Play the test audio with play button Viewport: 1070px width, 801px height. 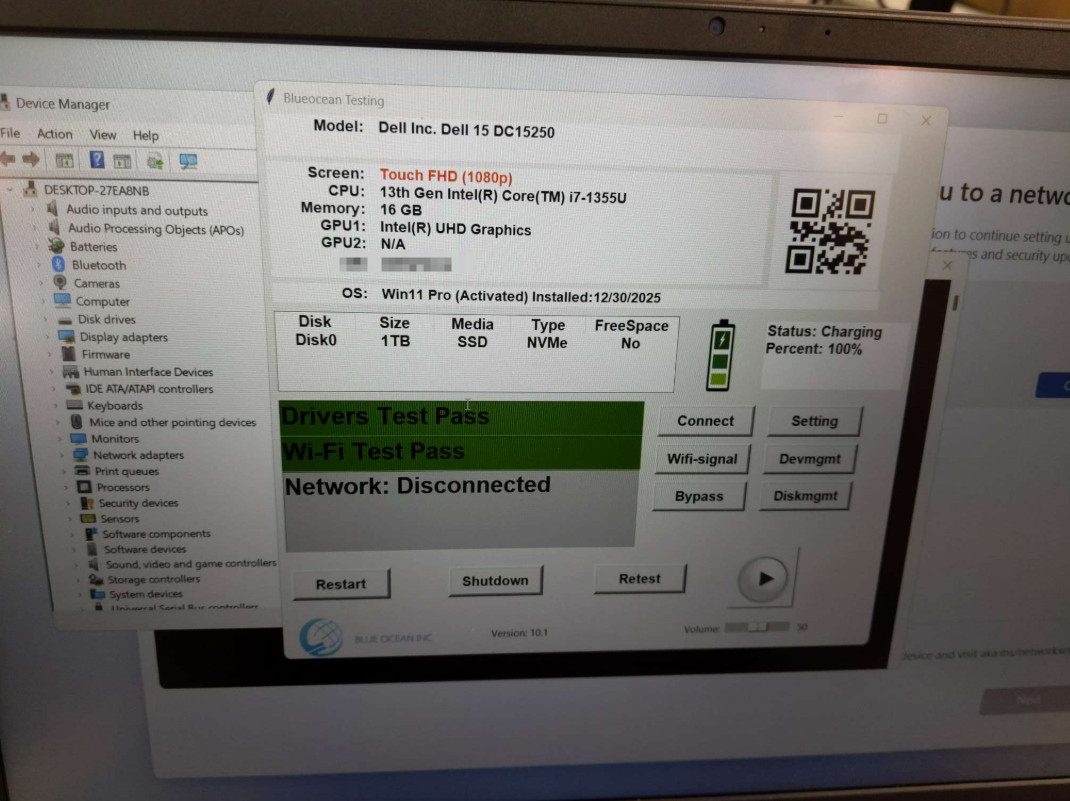click(764, 579)
